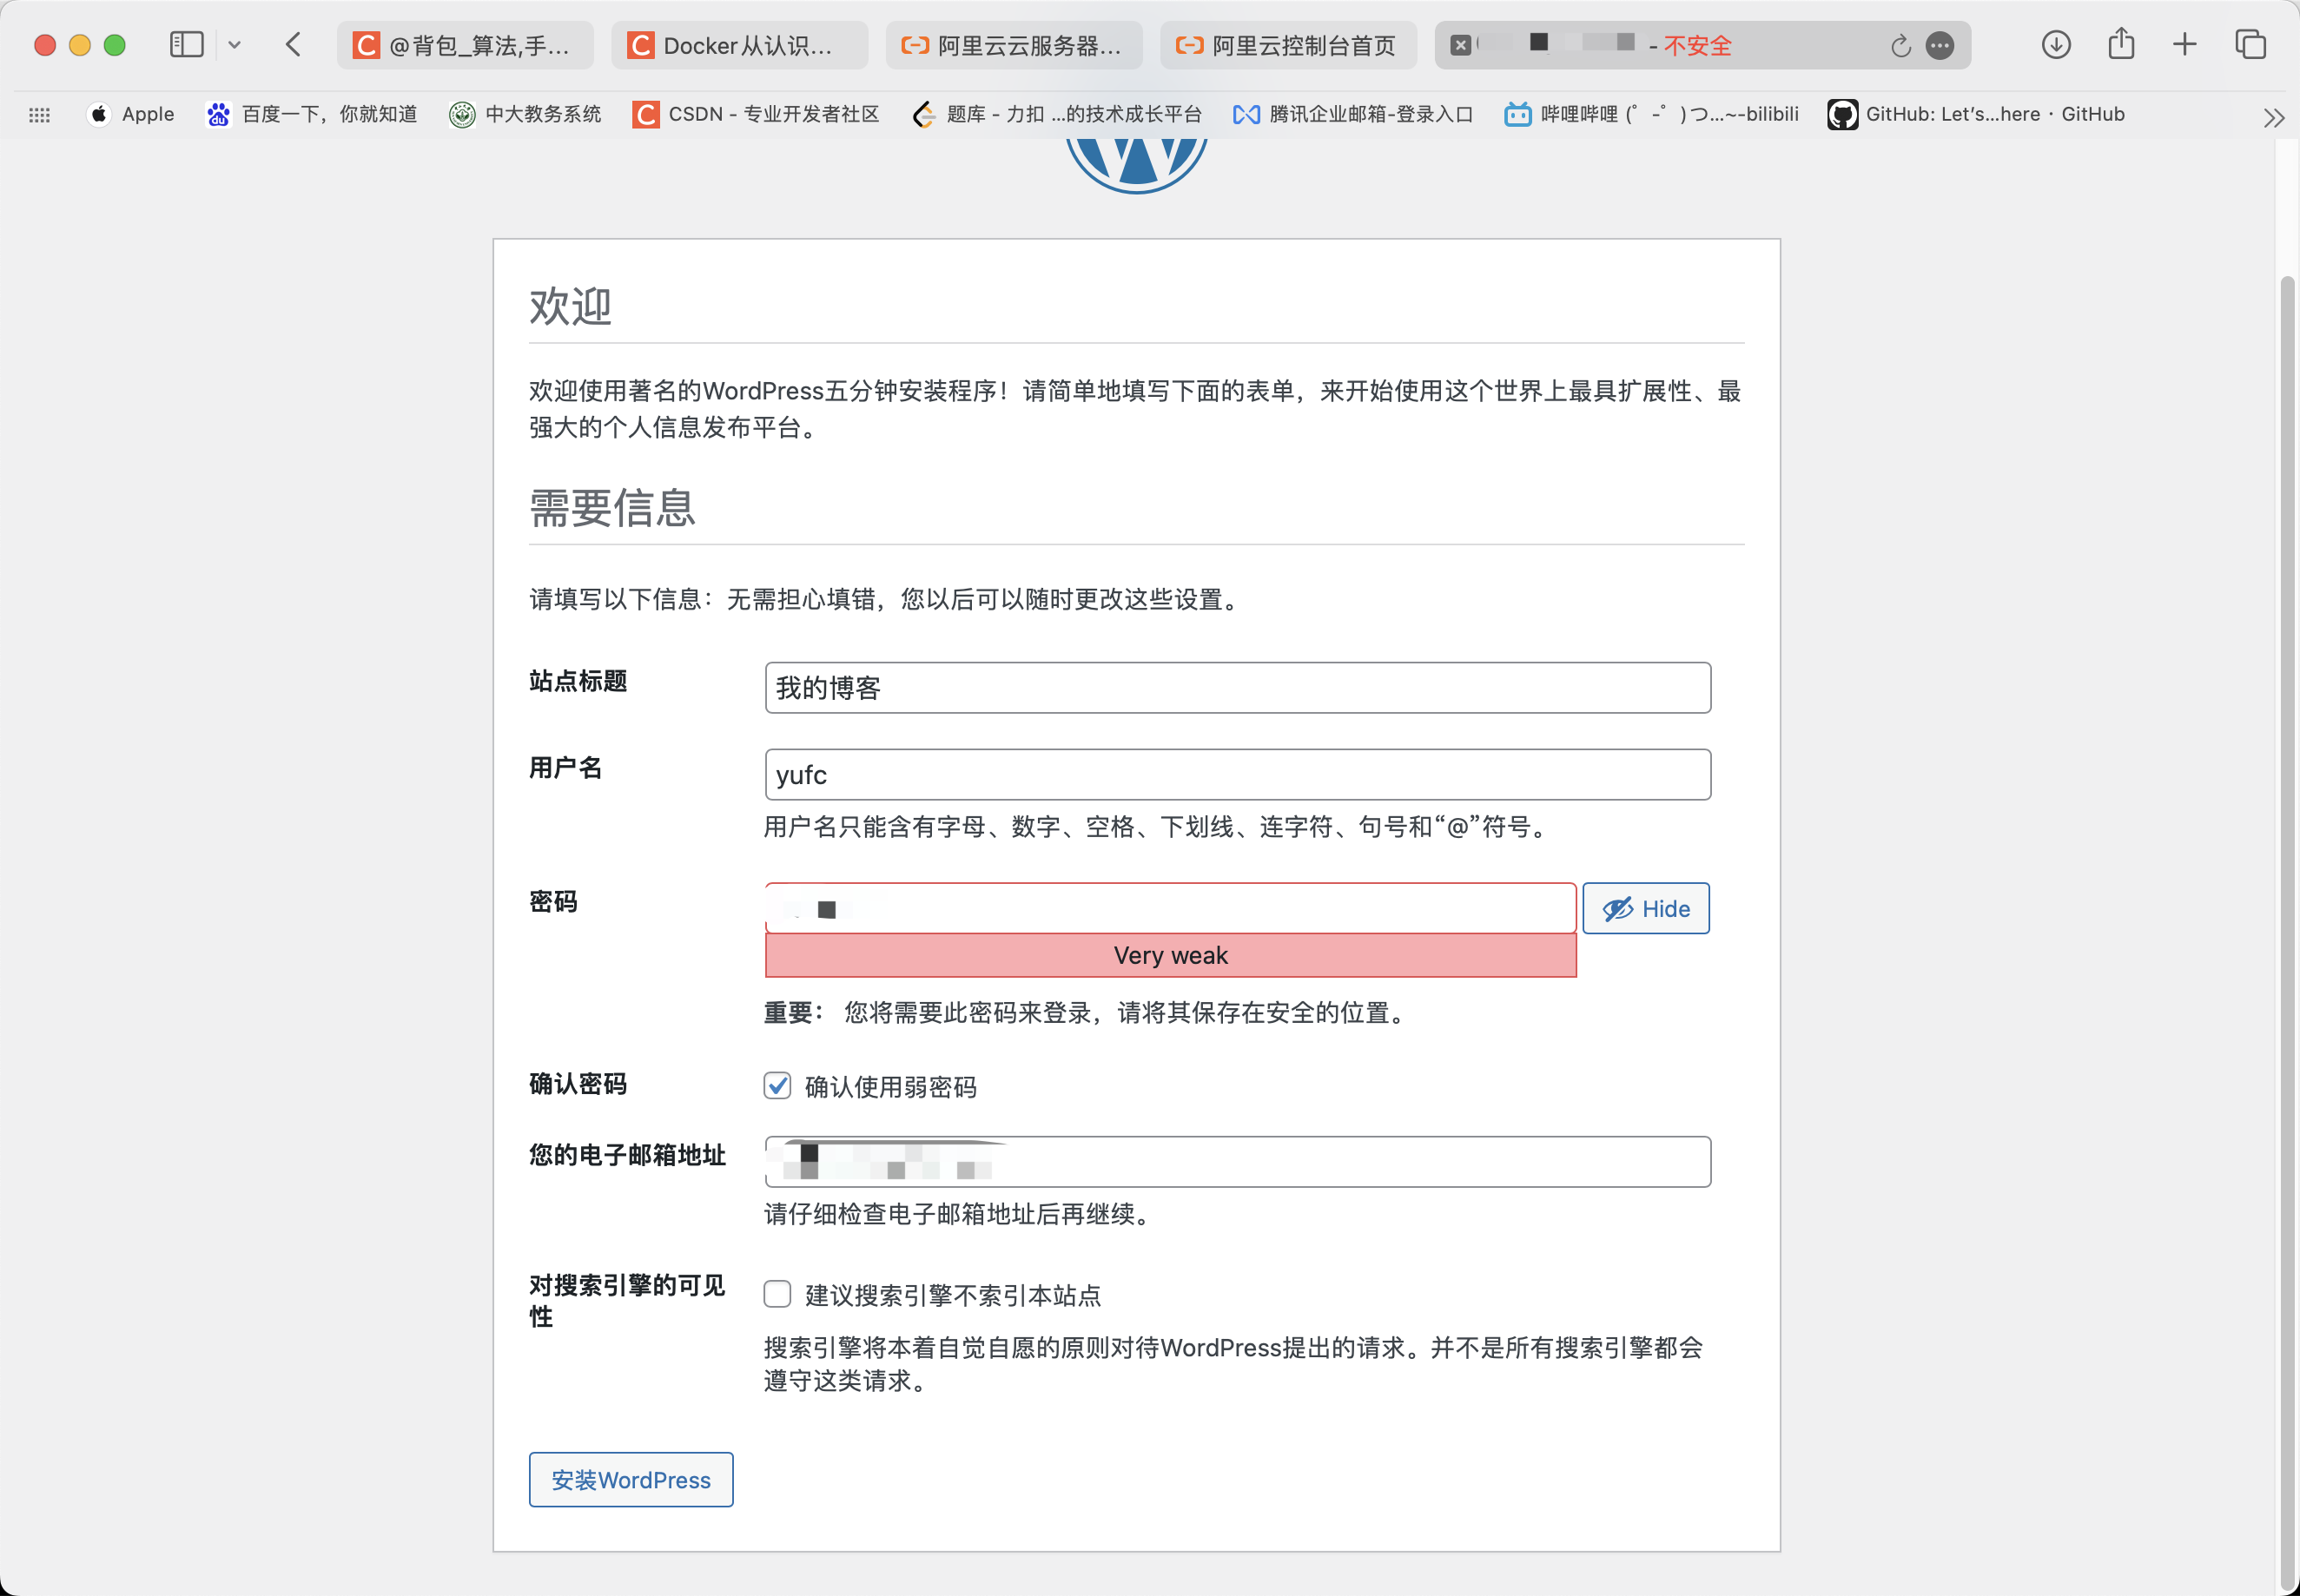
Task: Uncheck the confirm weak password checkbox
Action: (x=777, y=1086)
